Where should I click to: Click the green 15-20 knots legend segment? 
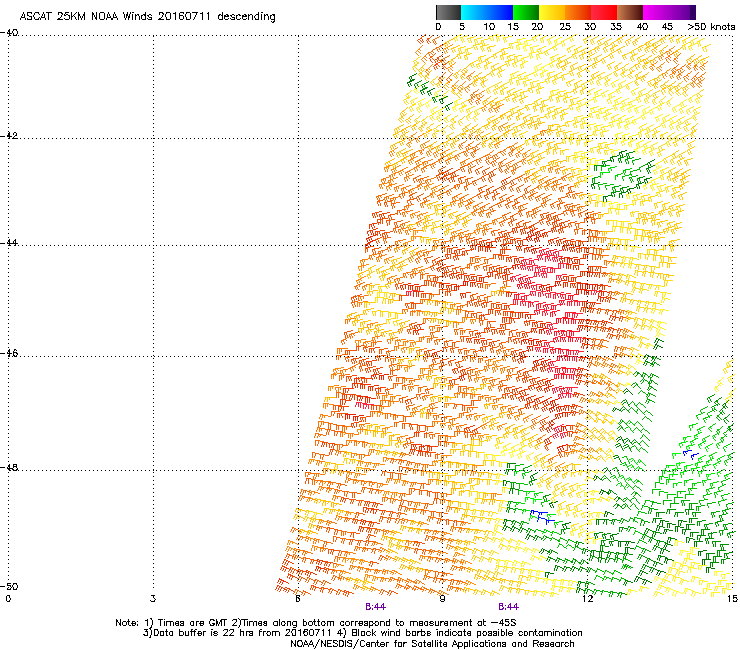[526, 12]
